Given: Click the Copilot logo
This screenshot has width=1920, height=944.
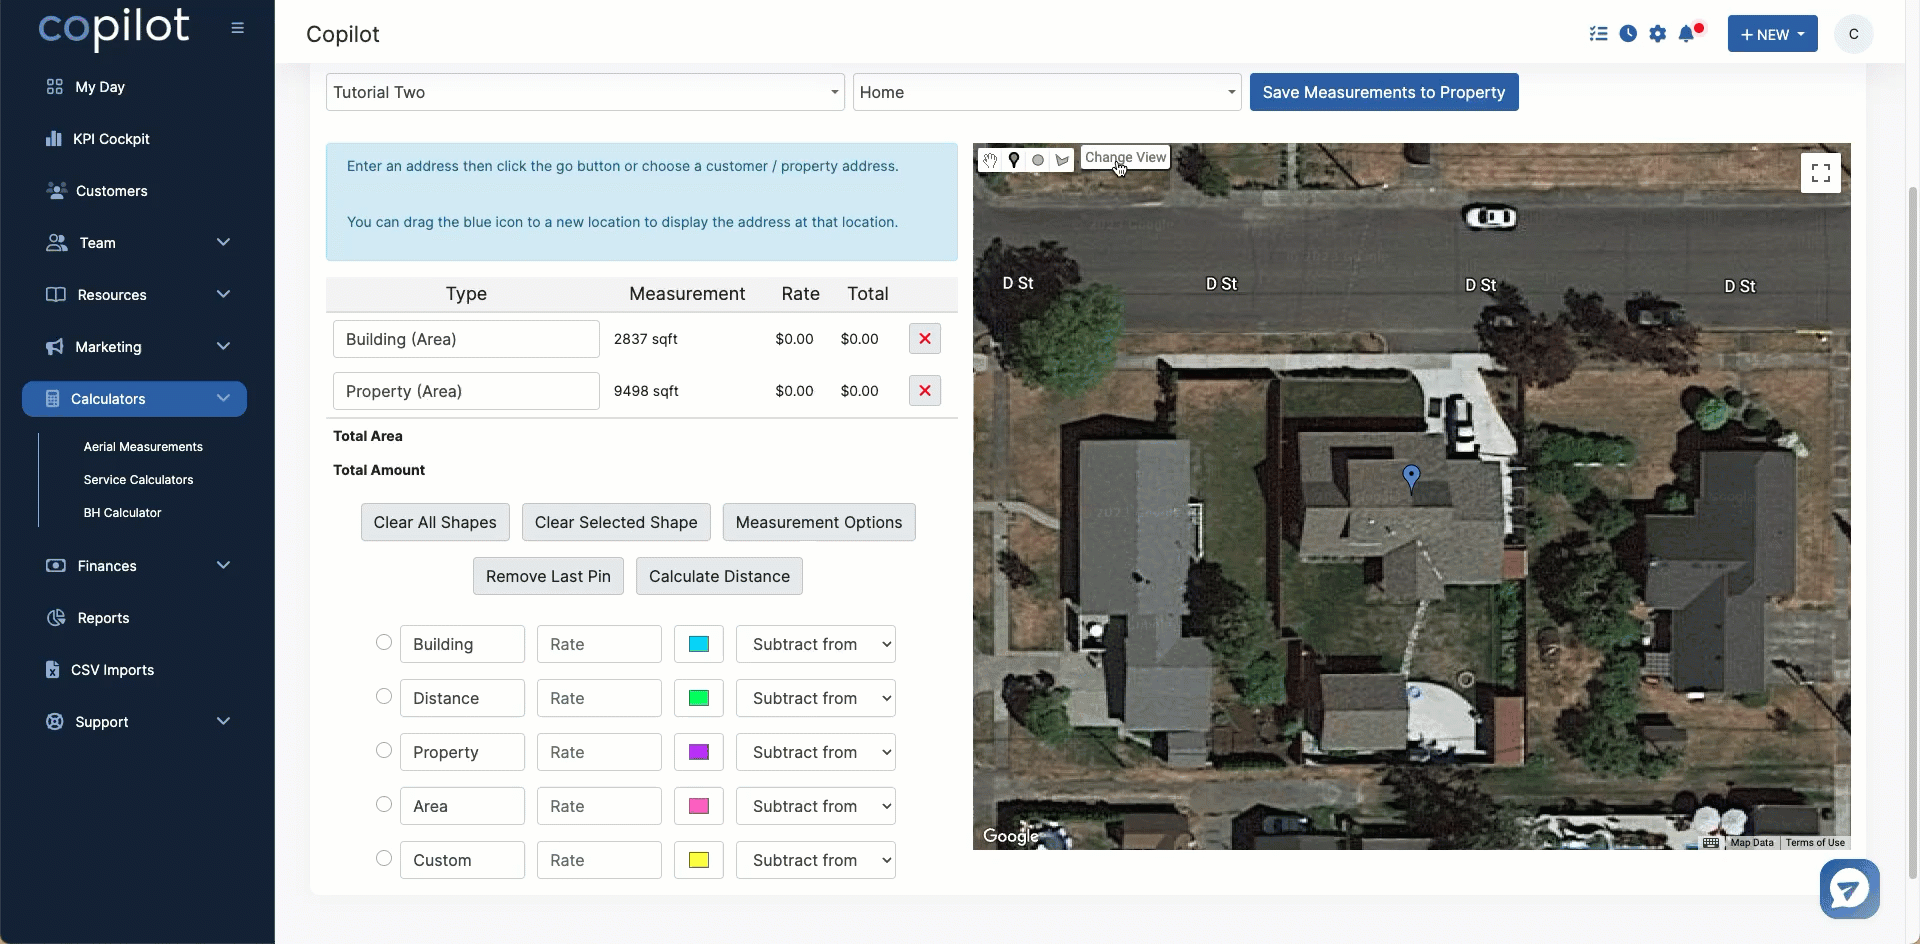Looking at the screenshot, I should [x=113, y=28].
